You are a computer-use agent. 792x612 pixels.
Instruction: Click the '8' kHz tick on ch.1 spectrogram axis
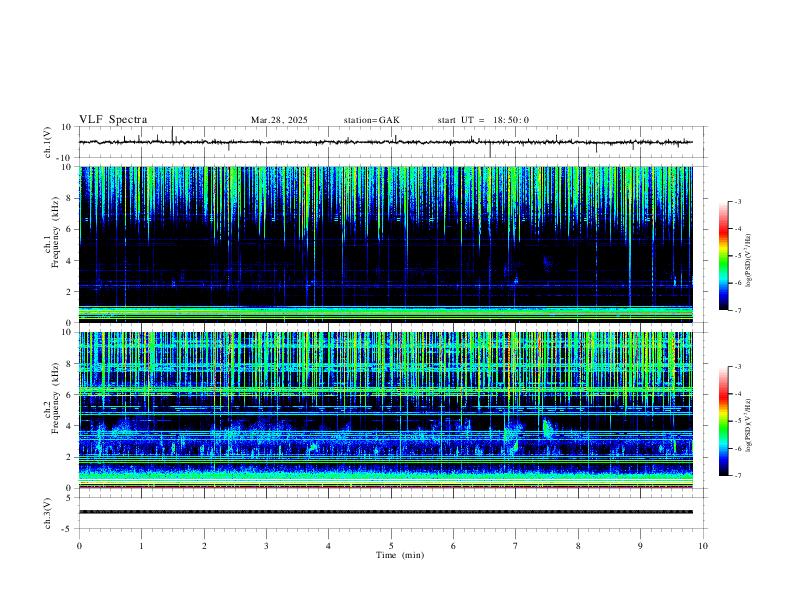[x=69, y=198]
